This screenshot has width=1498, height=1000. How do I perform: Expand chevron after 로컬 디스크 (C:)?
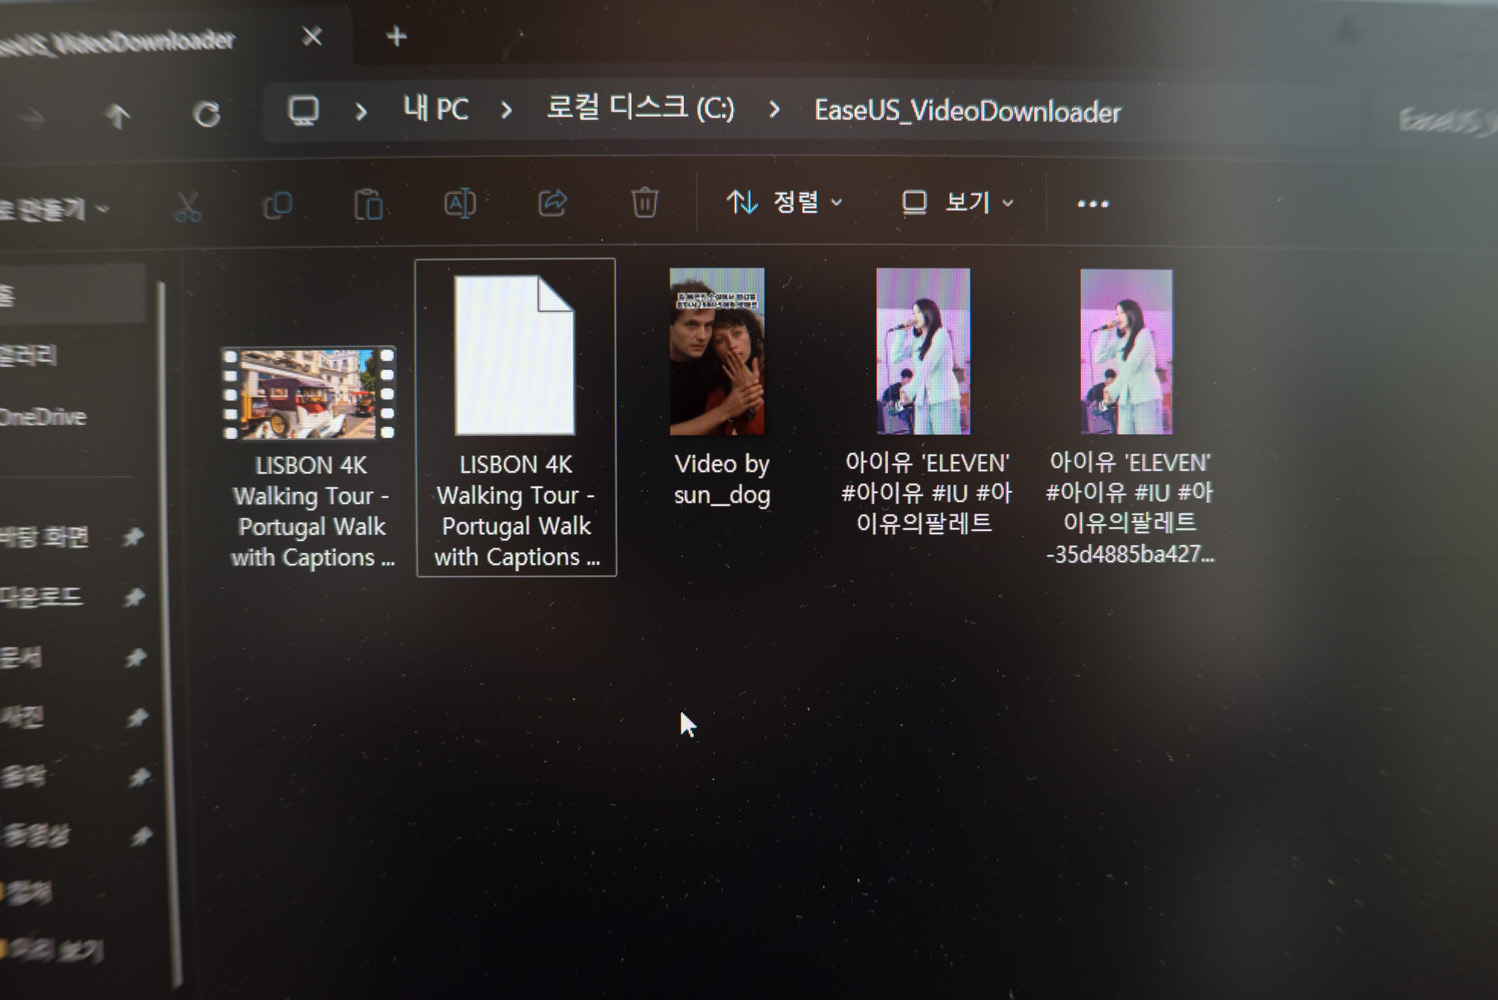click(775, 110)
